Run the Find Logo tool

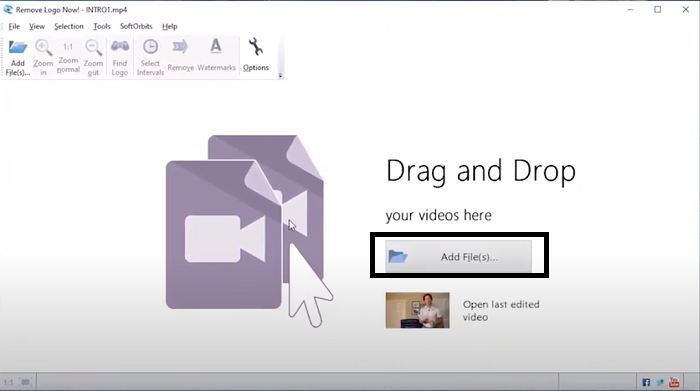(x=120, y=58)
